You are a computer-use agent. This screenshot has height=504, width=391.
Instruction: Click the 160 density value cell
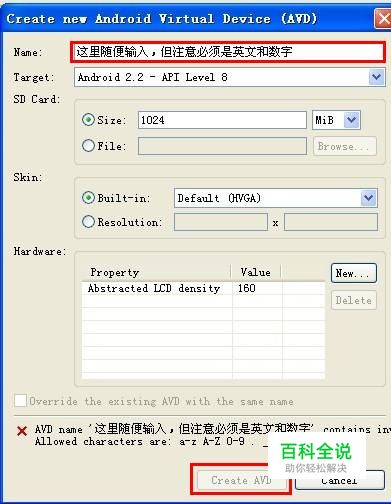[x=257, y=288]
